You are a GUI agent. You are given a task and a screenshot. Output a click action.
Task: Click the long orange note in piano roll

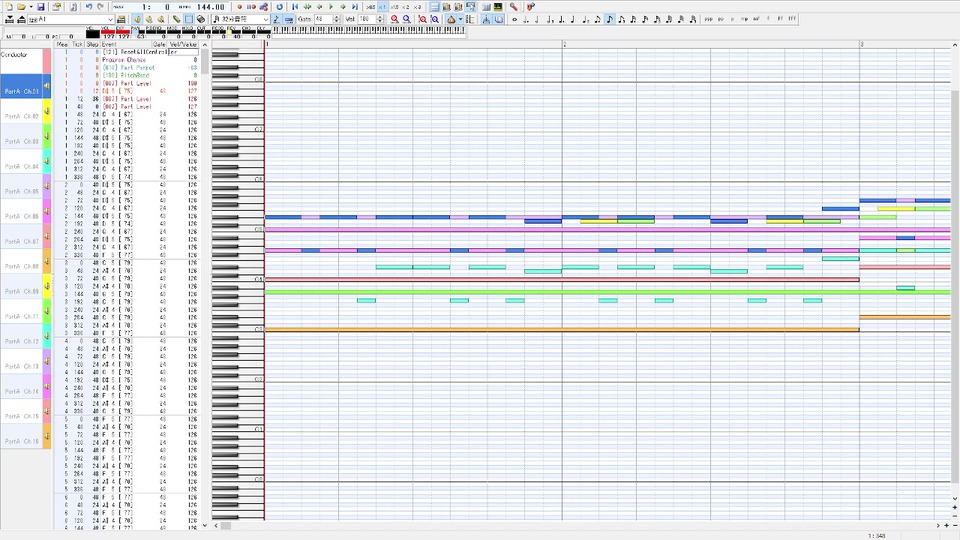[561, 329]
